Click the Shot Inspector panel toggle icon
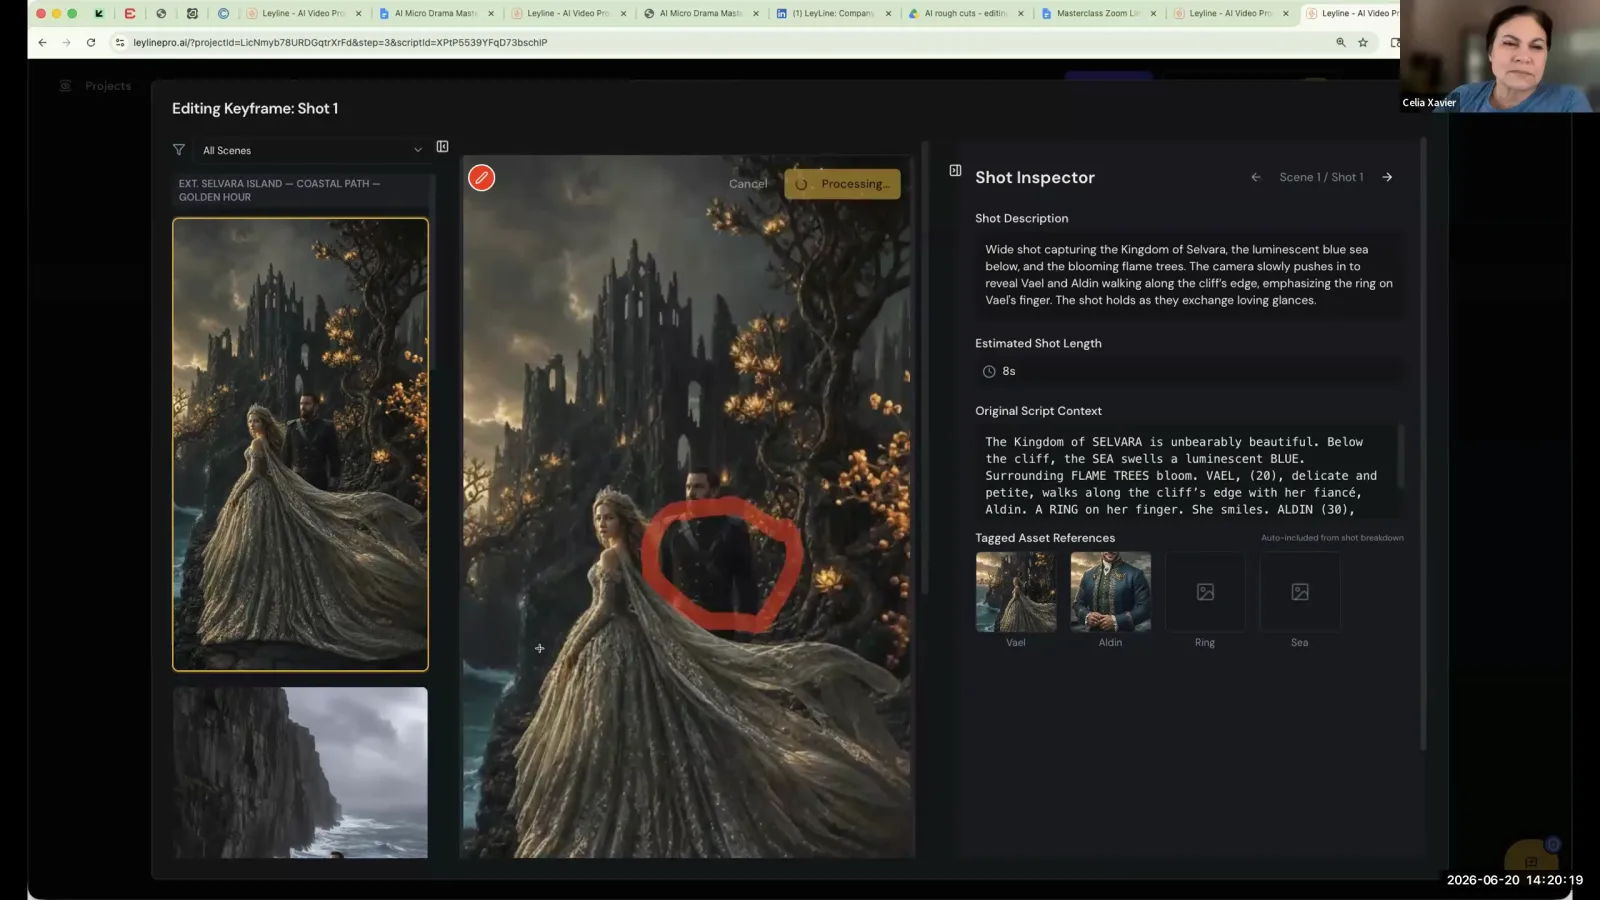The height and width of the screenshot is (900, 1600). click(955, 171)
